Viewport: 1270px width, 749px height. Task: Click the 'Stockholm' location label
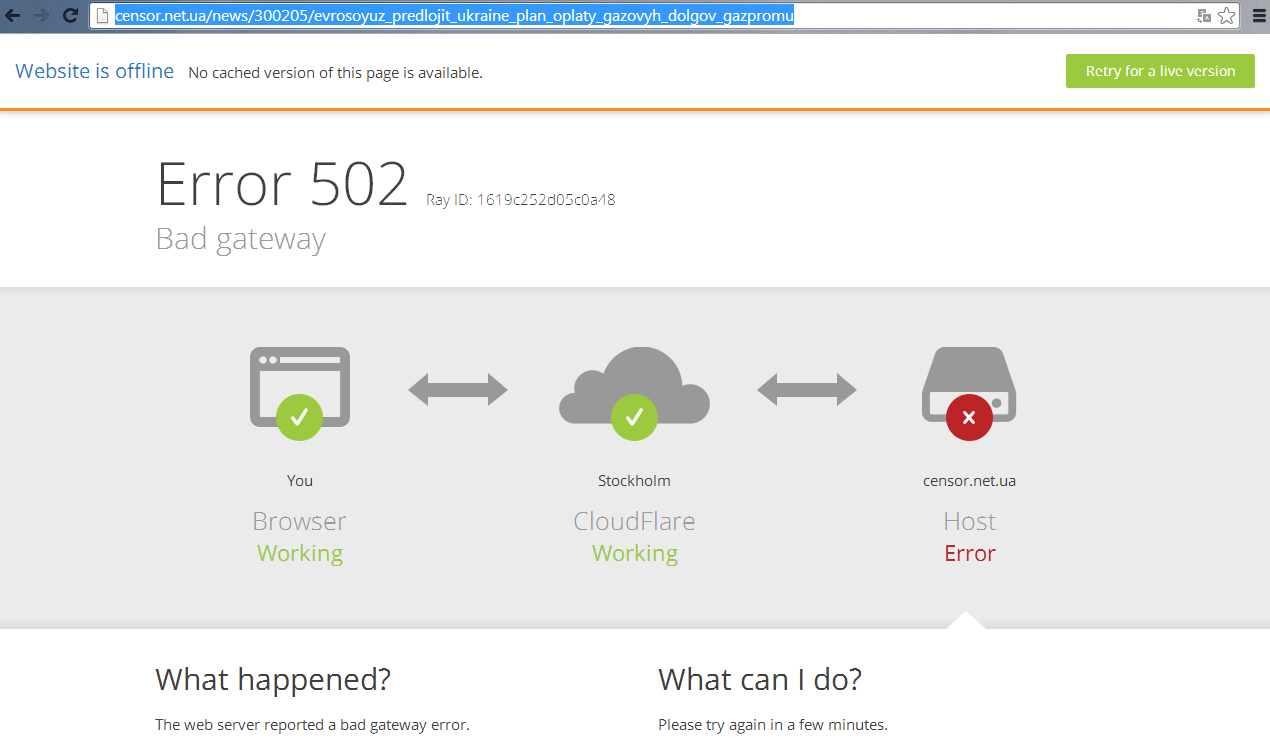pyautogui.click(x=634, y=480)
